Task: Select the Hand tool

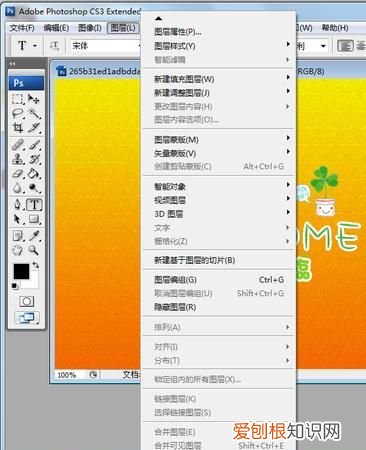Action: [x=18, y=250]
